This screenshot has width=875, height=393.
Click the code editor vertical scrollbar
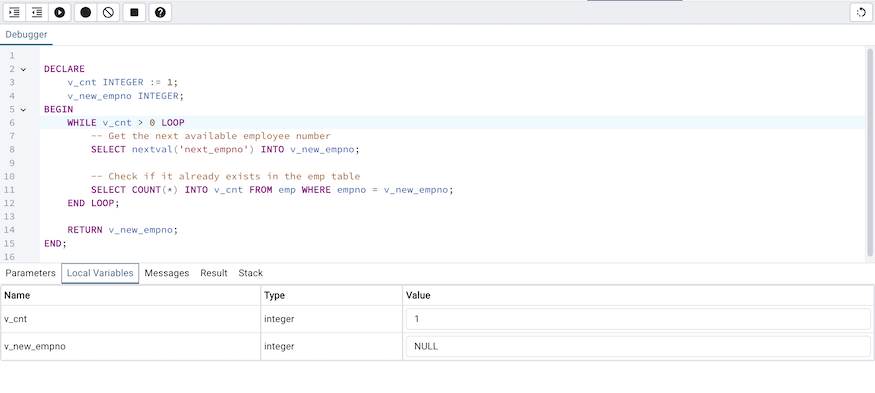pyautogui.click(x=869, y=152)
